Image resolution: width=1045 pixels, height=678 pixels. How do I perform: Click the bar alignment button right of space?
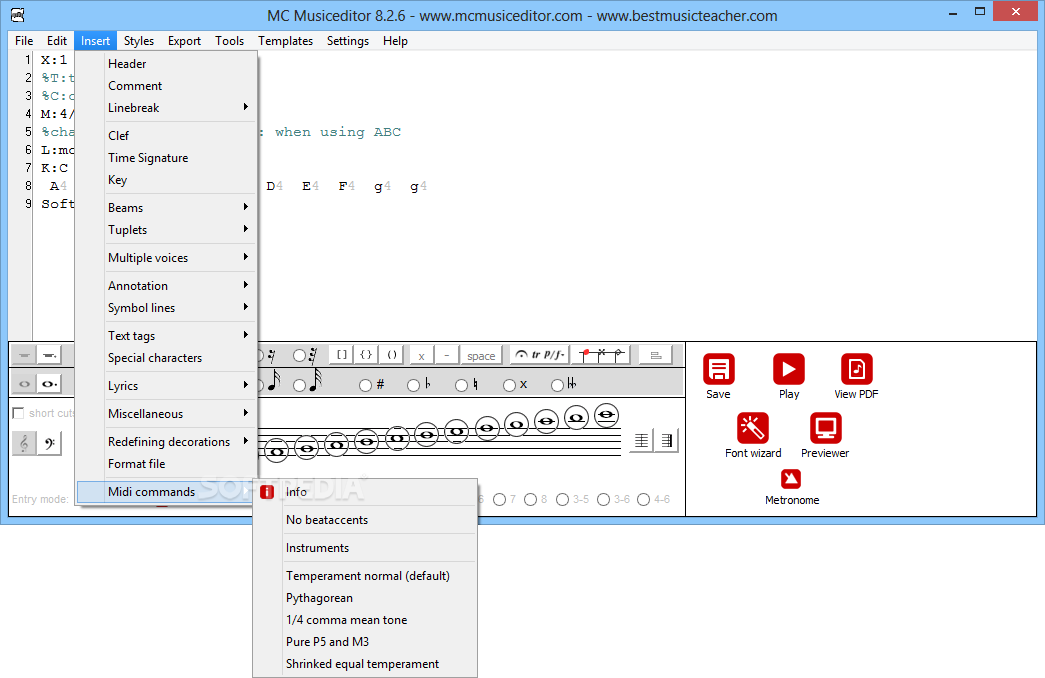(655, 355)
